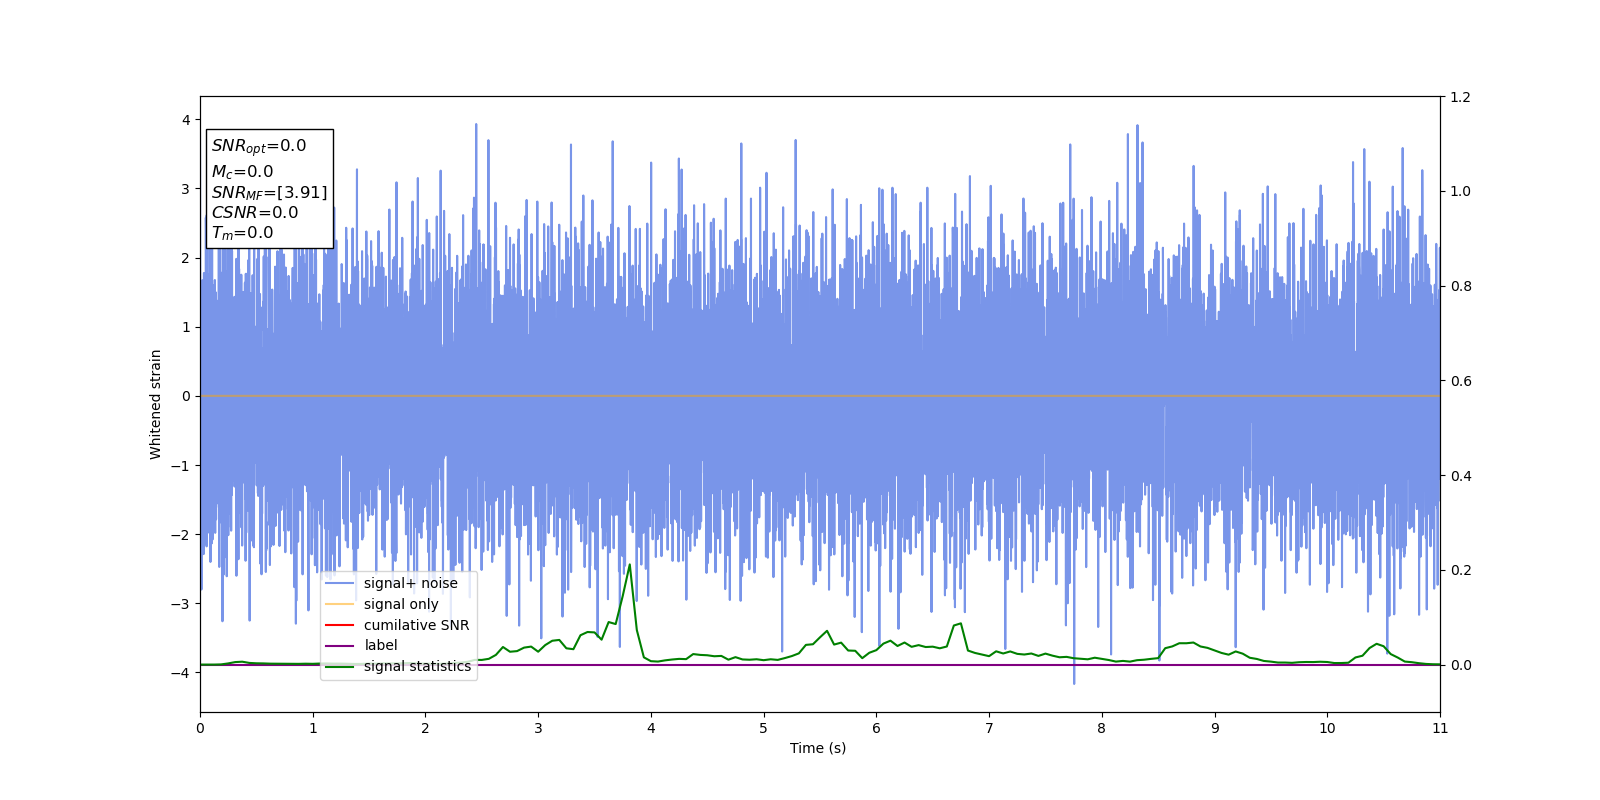Click the CSNR=0.0 annotation text
Screen dimensions: 1600x800
(x=255, y=212)
